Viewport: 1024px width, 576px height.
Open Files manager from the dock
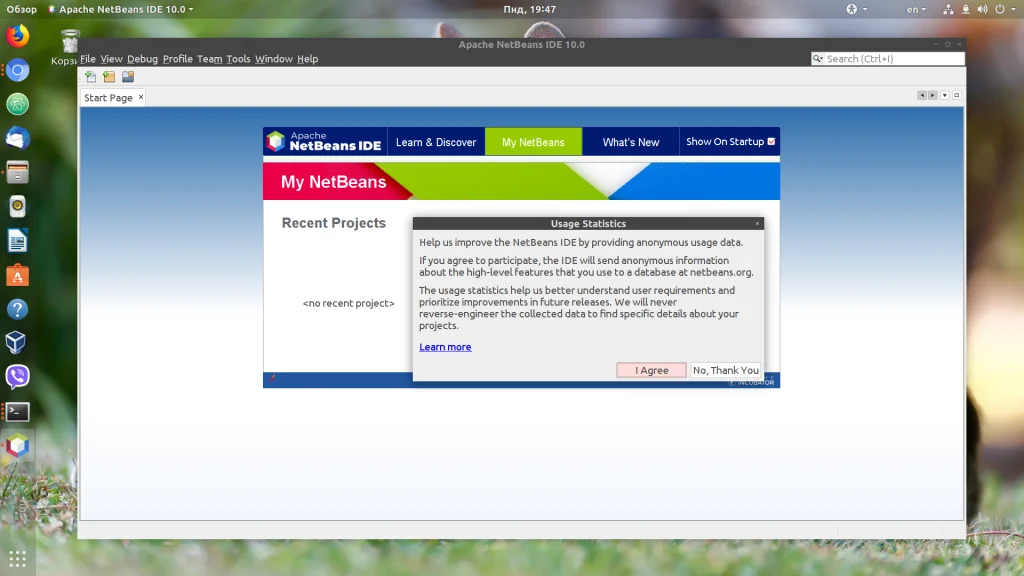[18, 172]
